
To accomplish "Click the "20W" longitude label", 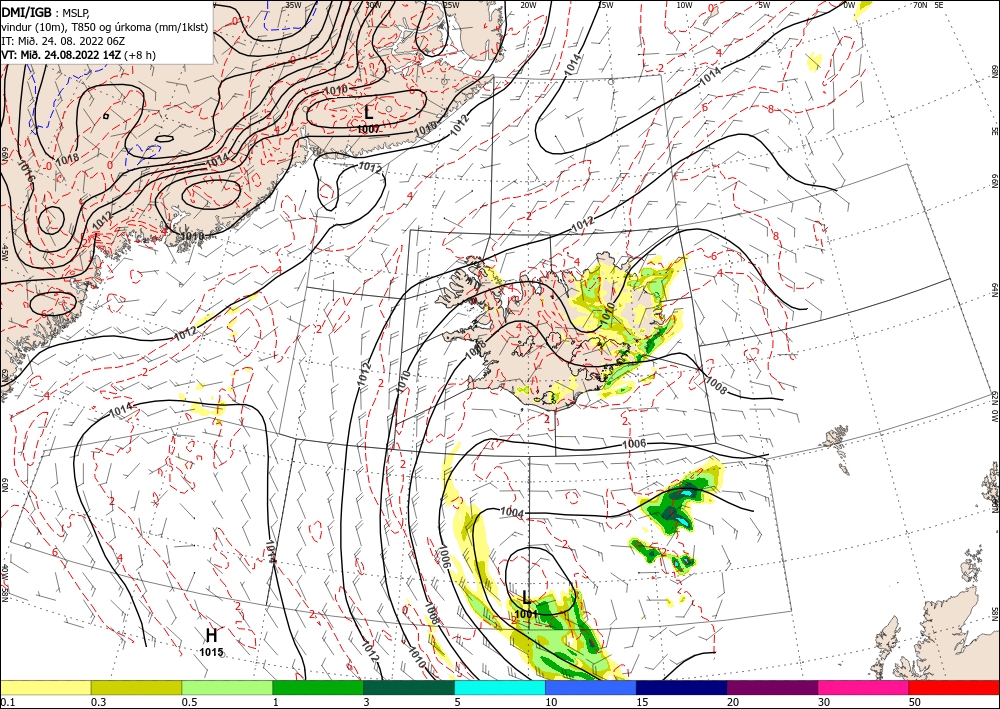I will [x=527, y=5].
